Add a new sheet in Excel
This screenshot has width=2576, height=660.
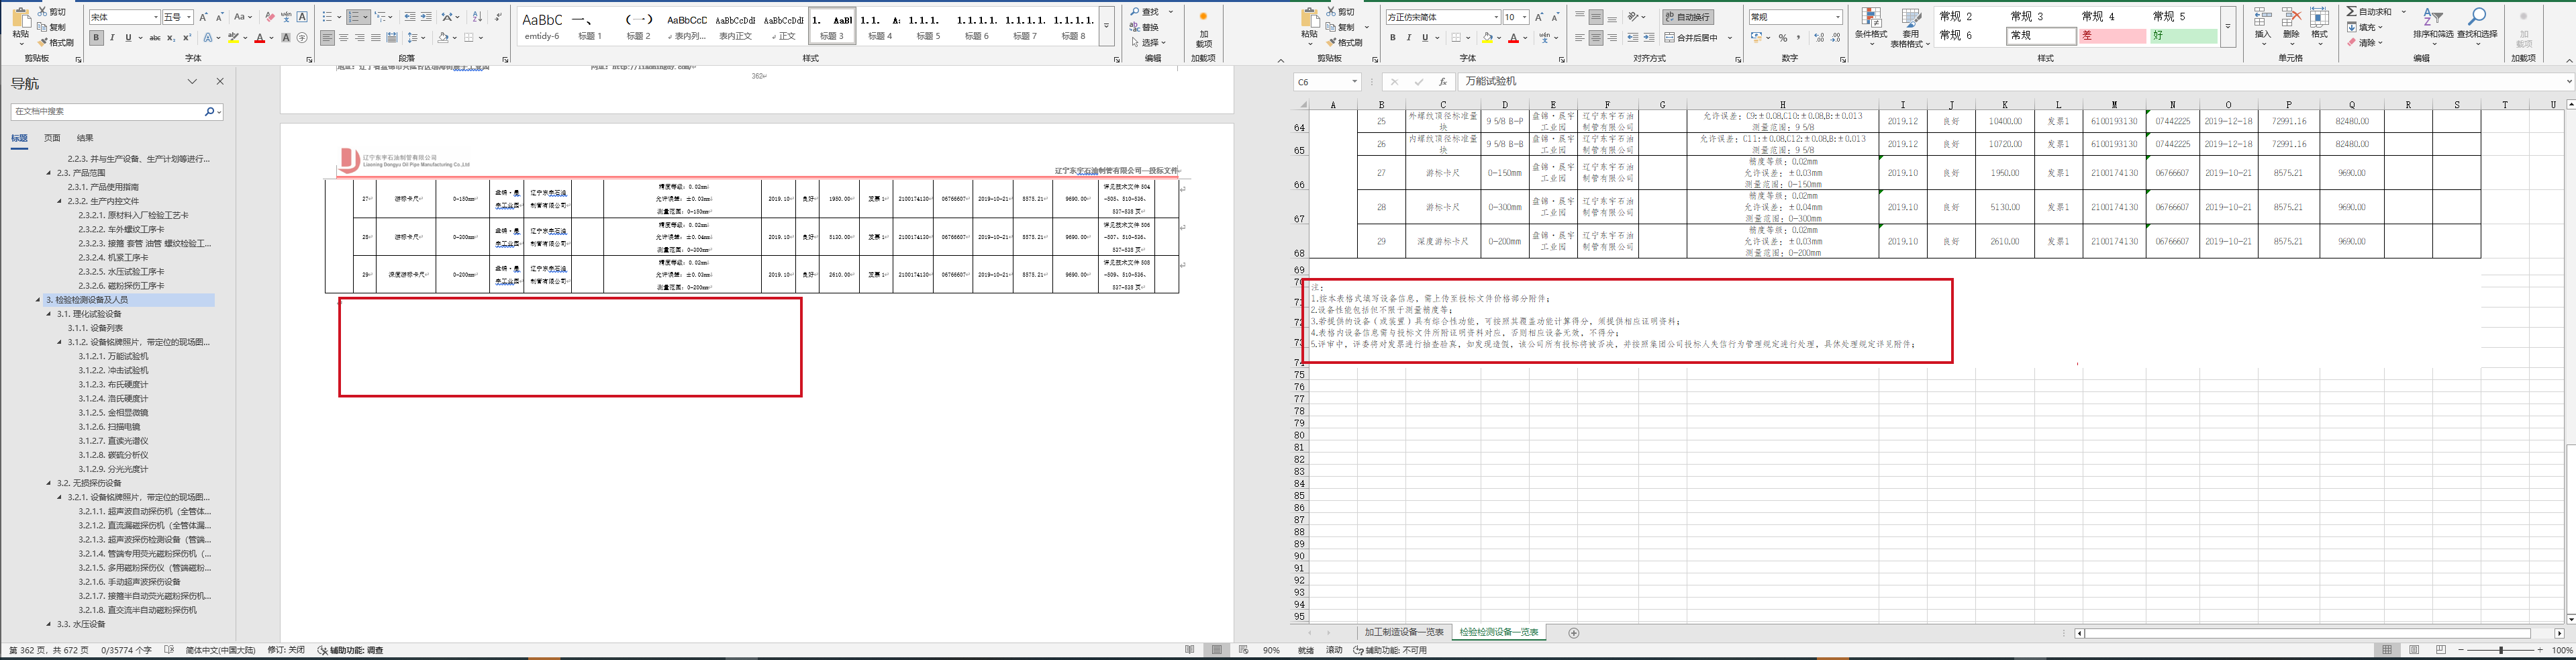[1574, 633]
